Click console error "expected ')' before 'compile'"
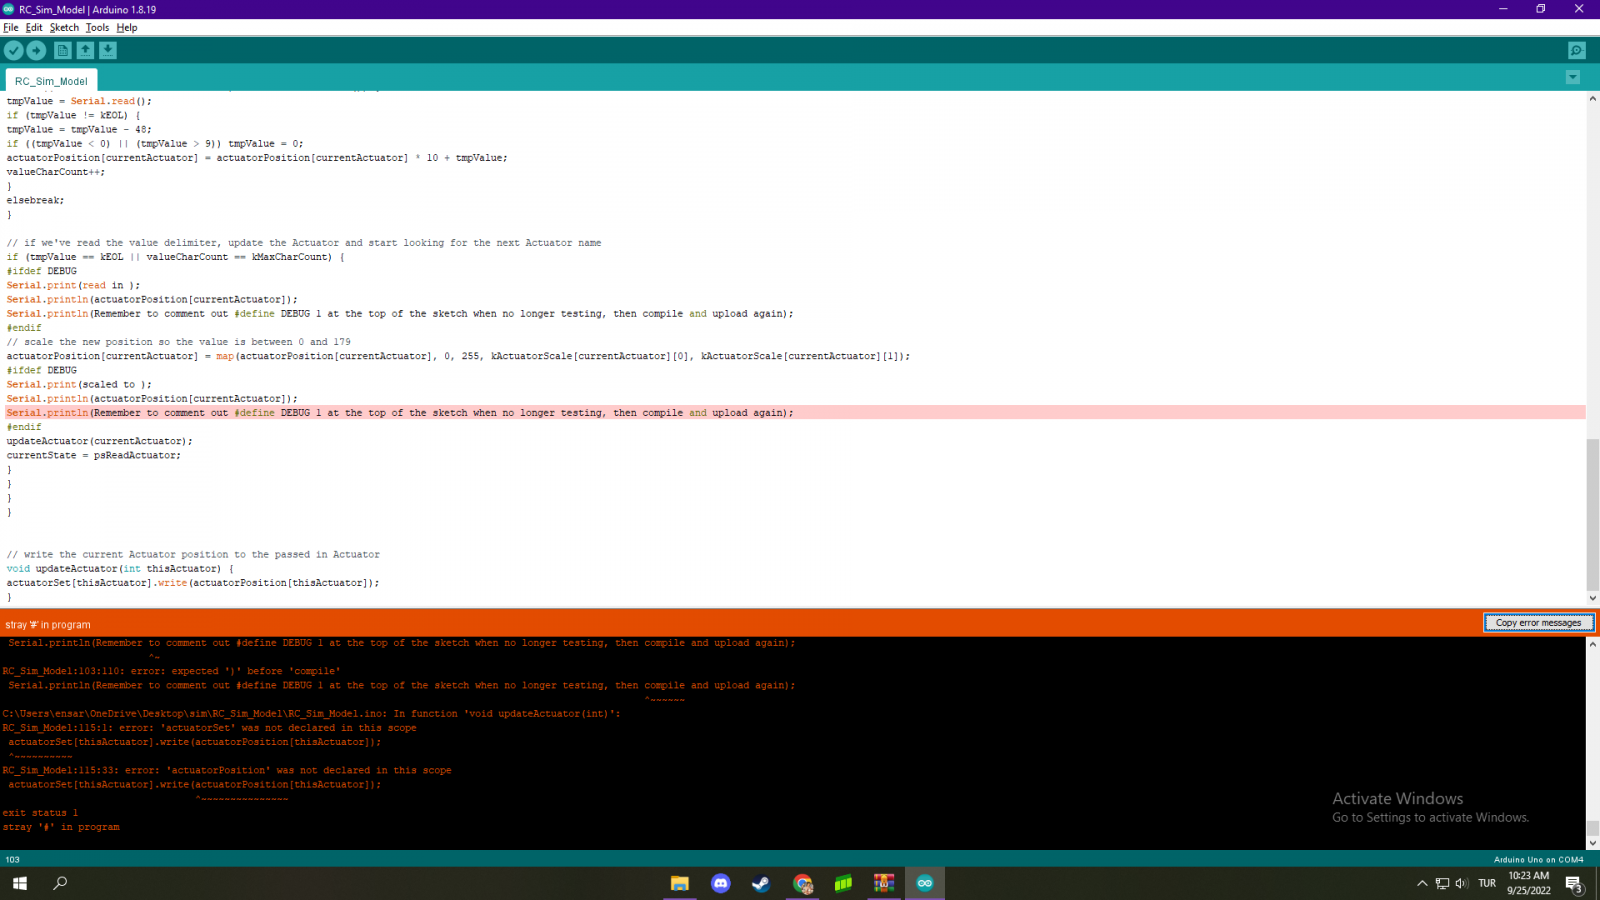 171,671
